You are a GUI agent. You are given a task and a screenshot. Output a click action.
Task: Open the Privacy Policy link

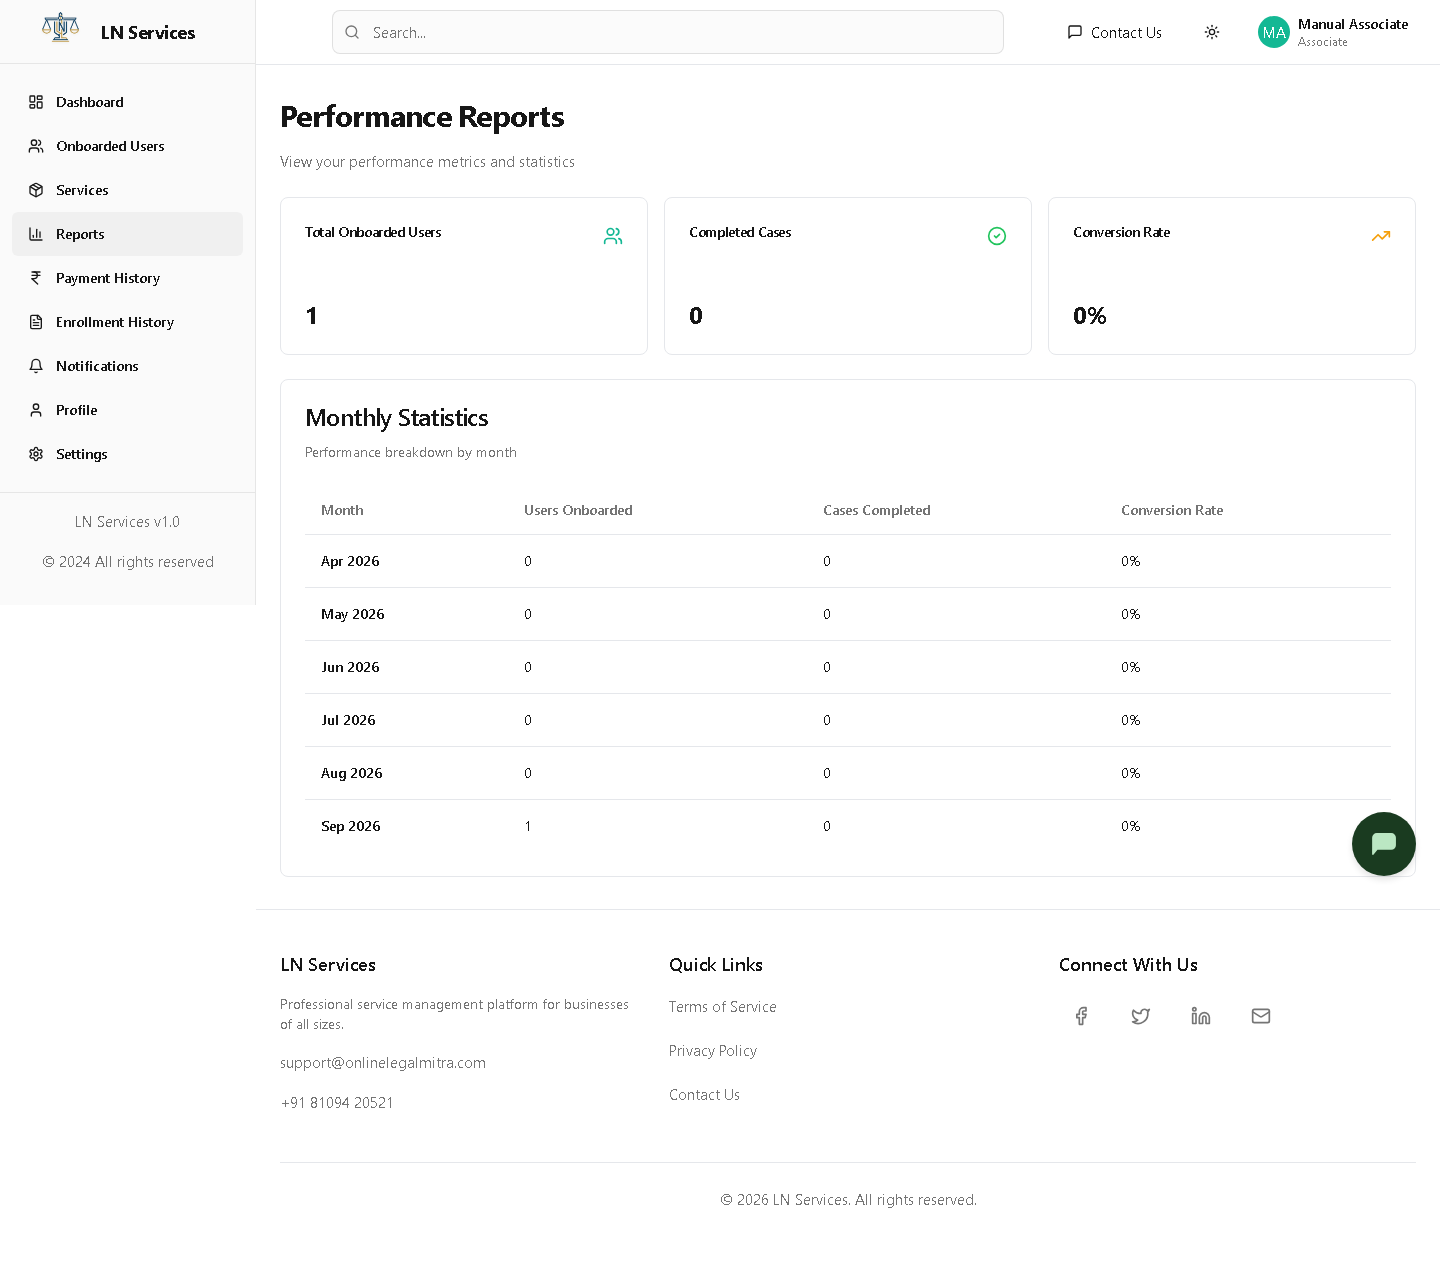click(x=713, y=1051)
